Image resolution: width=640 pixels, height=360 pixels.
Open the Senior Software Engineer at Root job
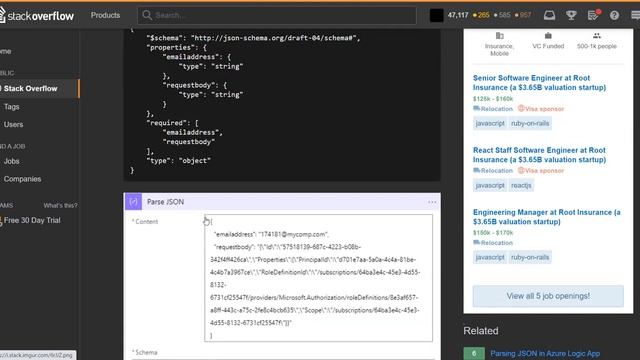[539, 83]
